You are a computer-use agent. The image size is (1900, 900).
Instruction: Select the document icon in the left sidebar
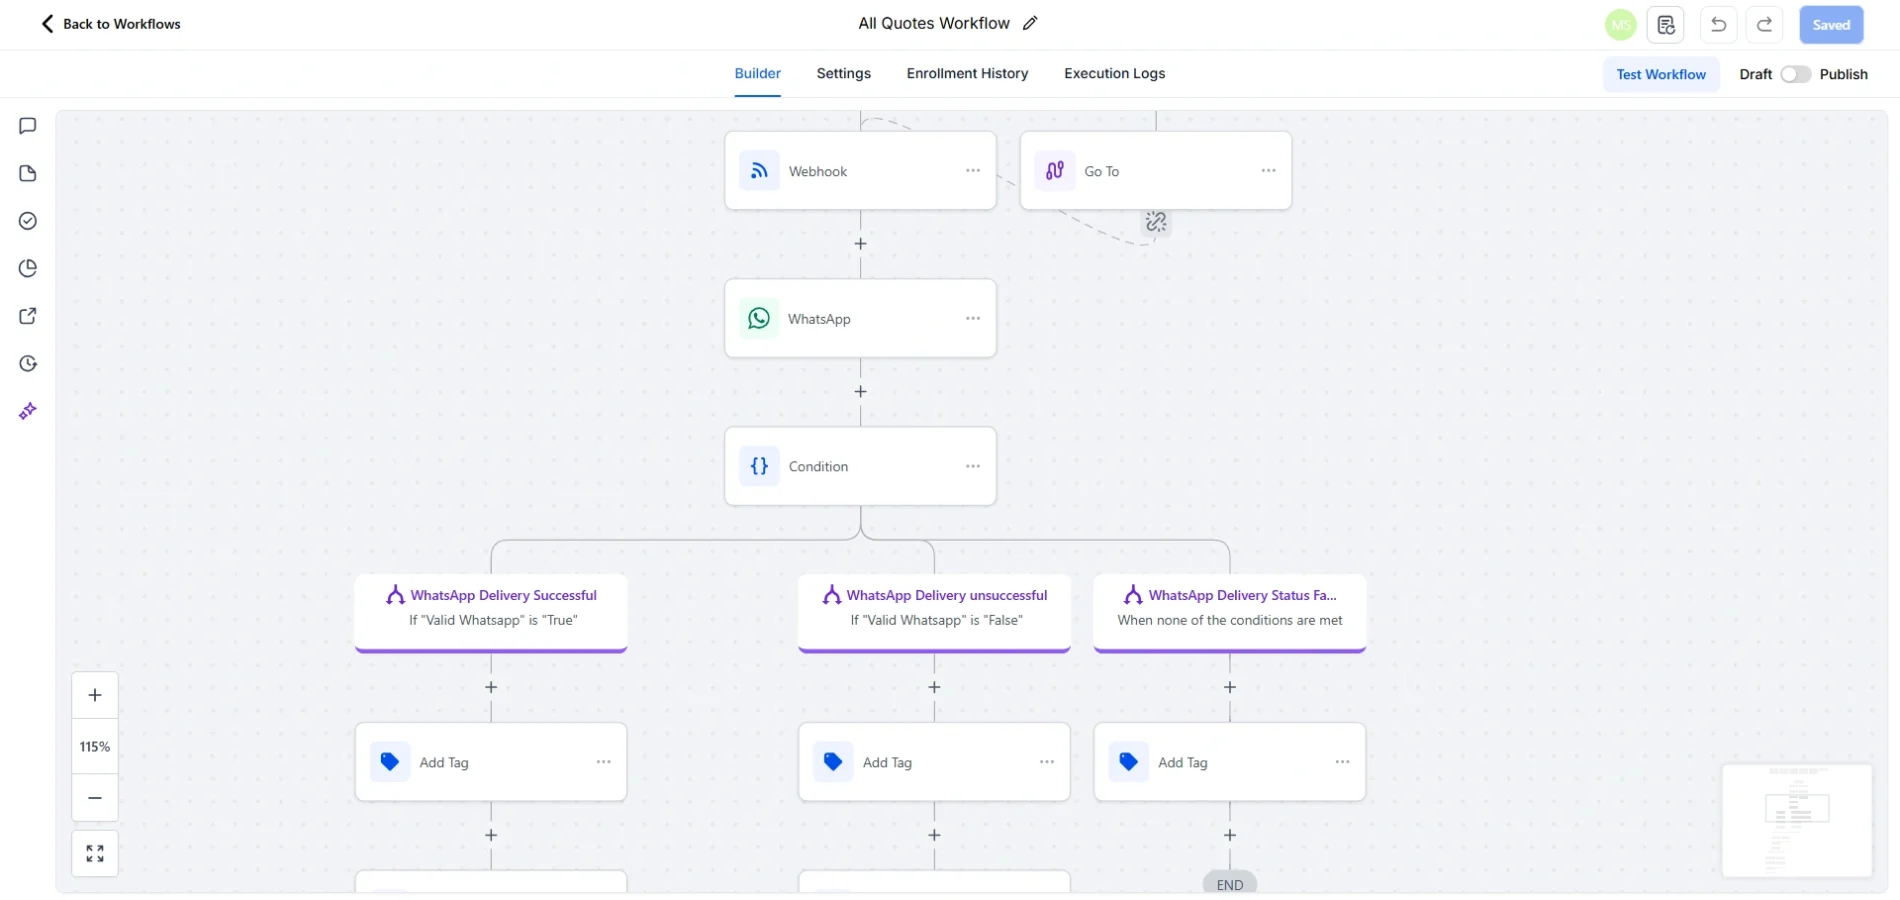[x=27, y=173]
